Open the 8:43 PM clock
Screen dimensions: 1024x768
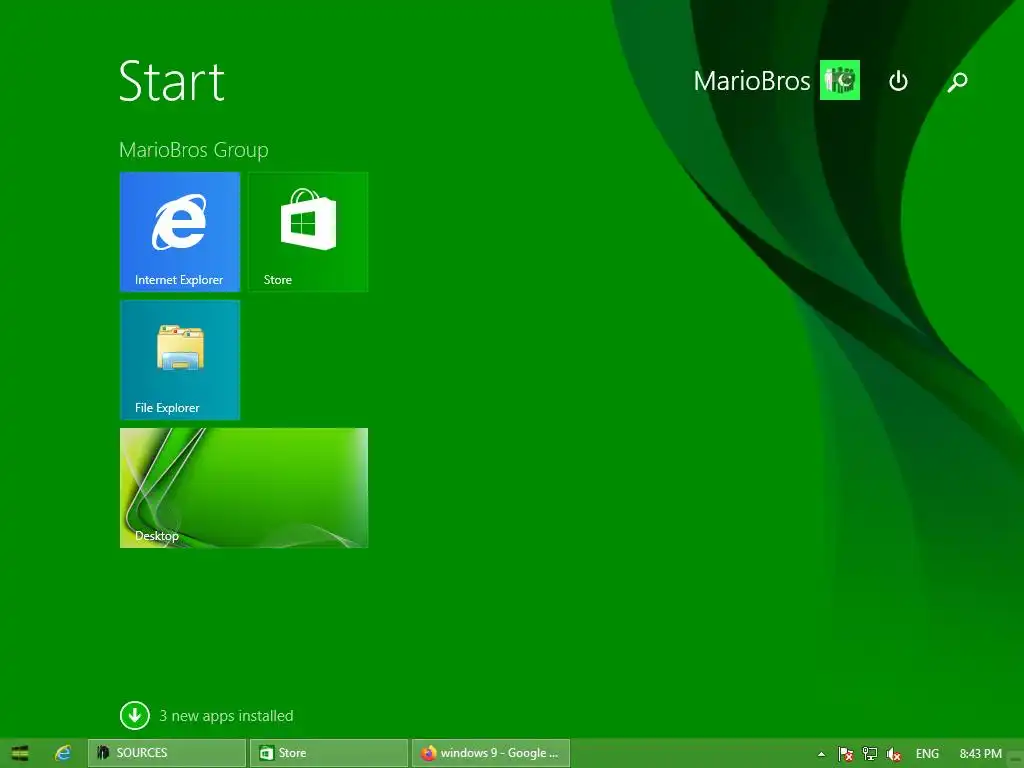click(x=980, y=754)
